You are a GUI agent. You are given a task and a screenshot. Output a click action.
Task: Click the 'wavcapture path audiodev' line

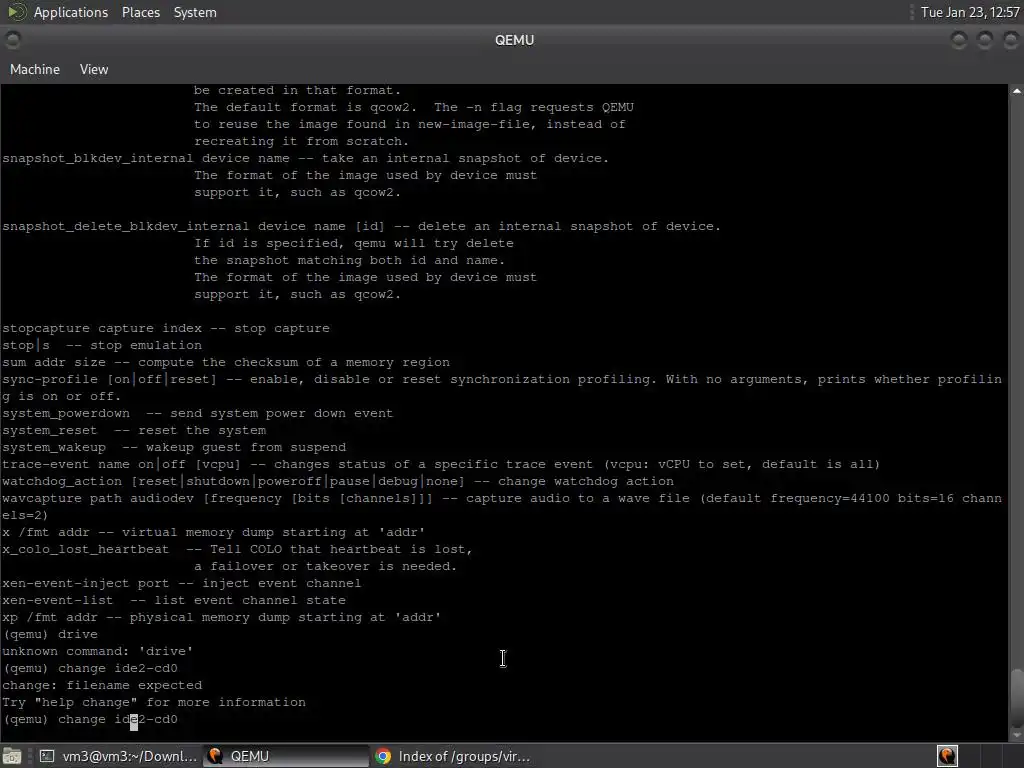[502, 507]
